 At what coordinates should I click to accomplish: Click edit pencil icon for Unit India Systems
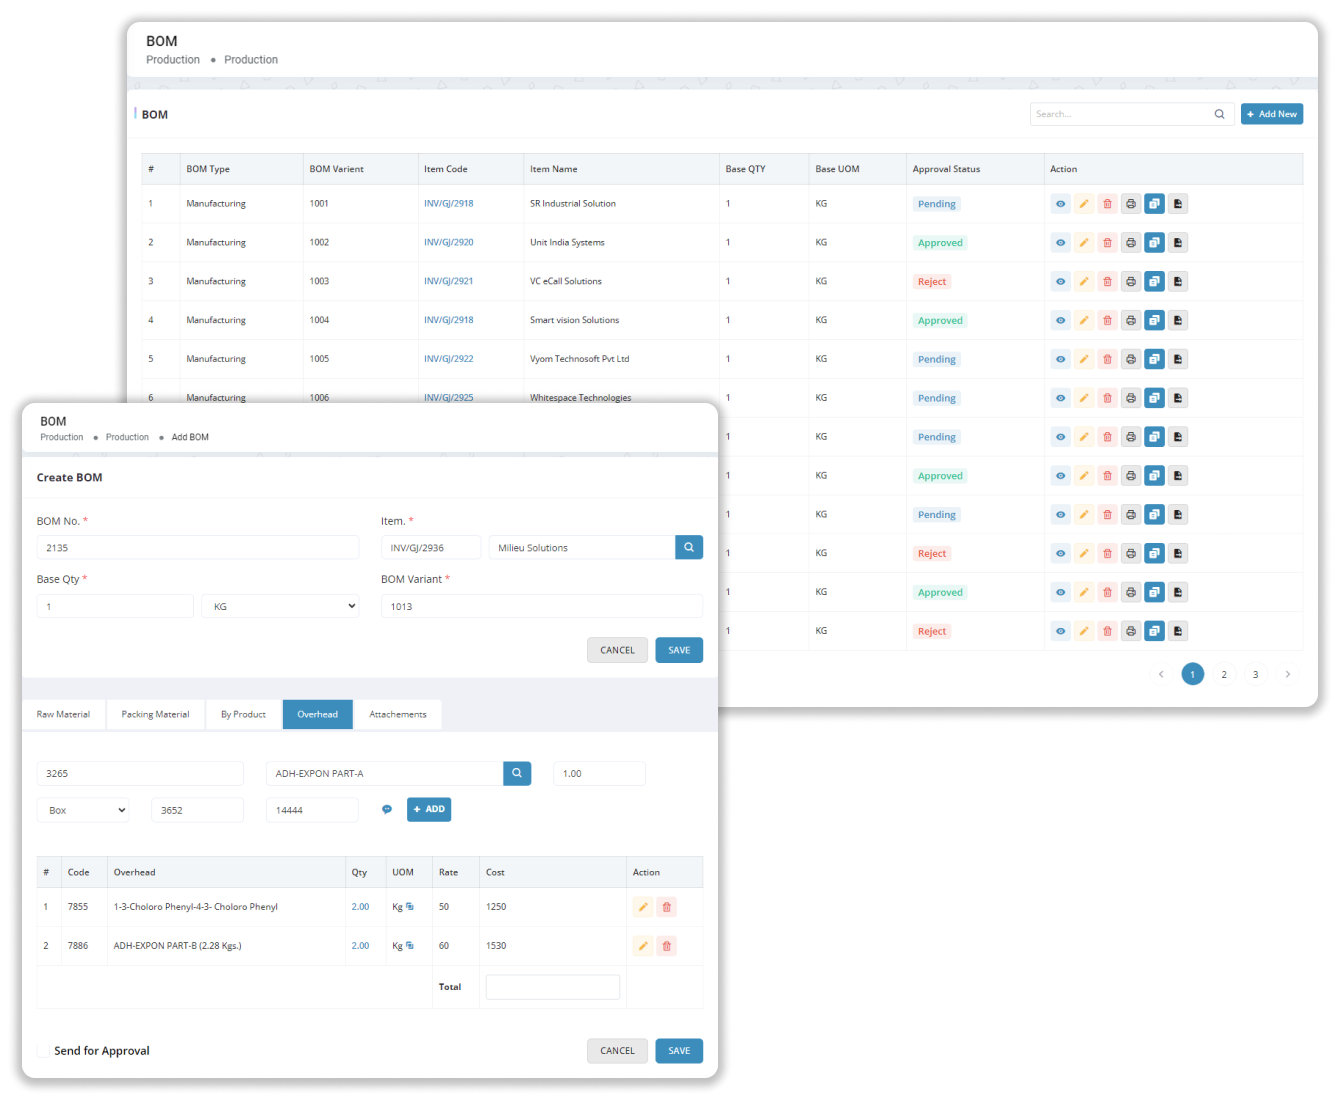tap(1084, 243)
